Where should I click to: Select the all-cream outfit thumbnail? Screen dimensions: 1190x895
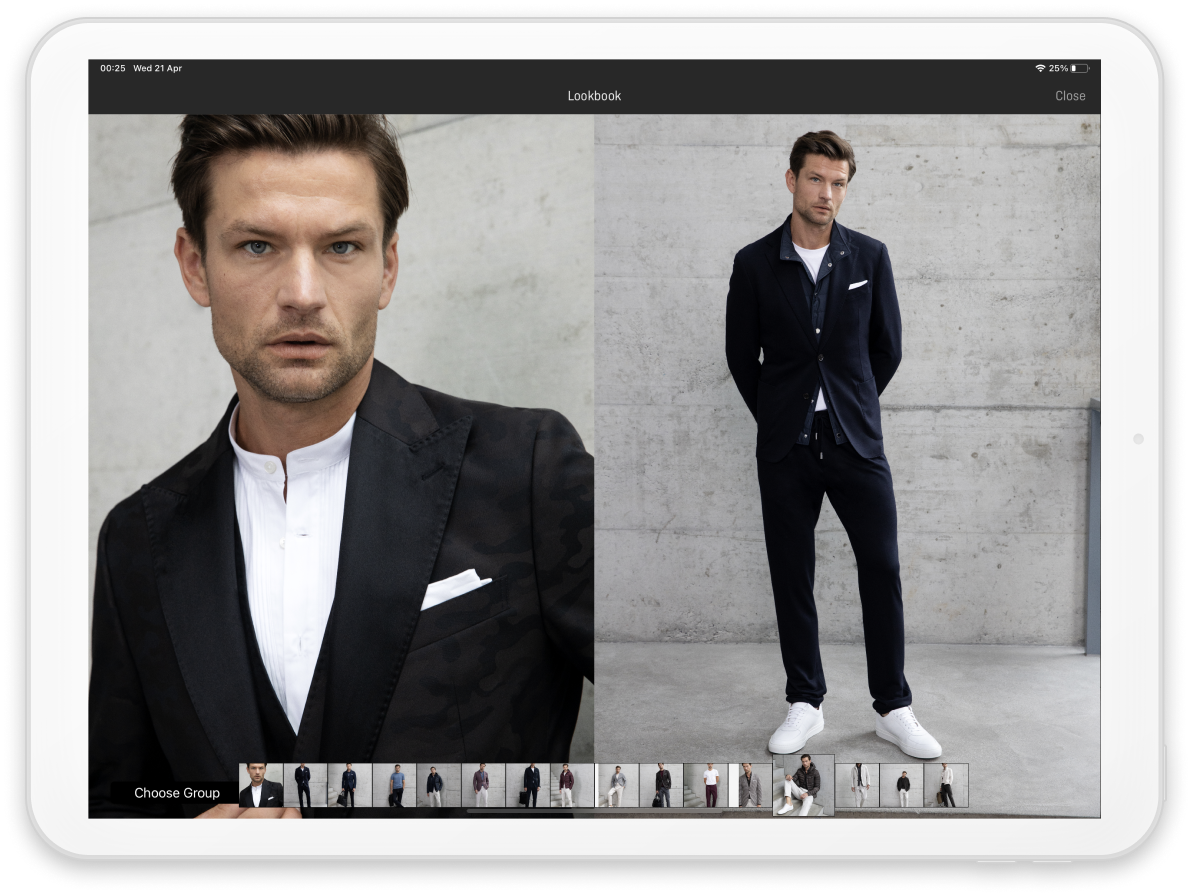858,785
